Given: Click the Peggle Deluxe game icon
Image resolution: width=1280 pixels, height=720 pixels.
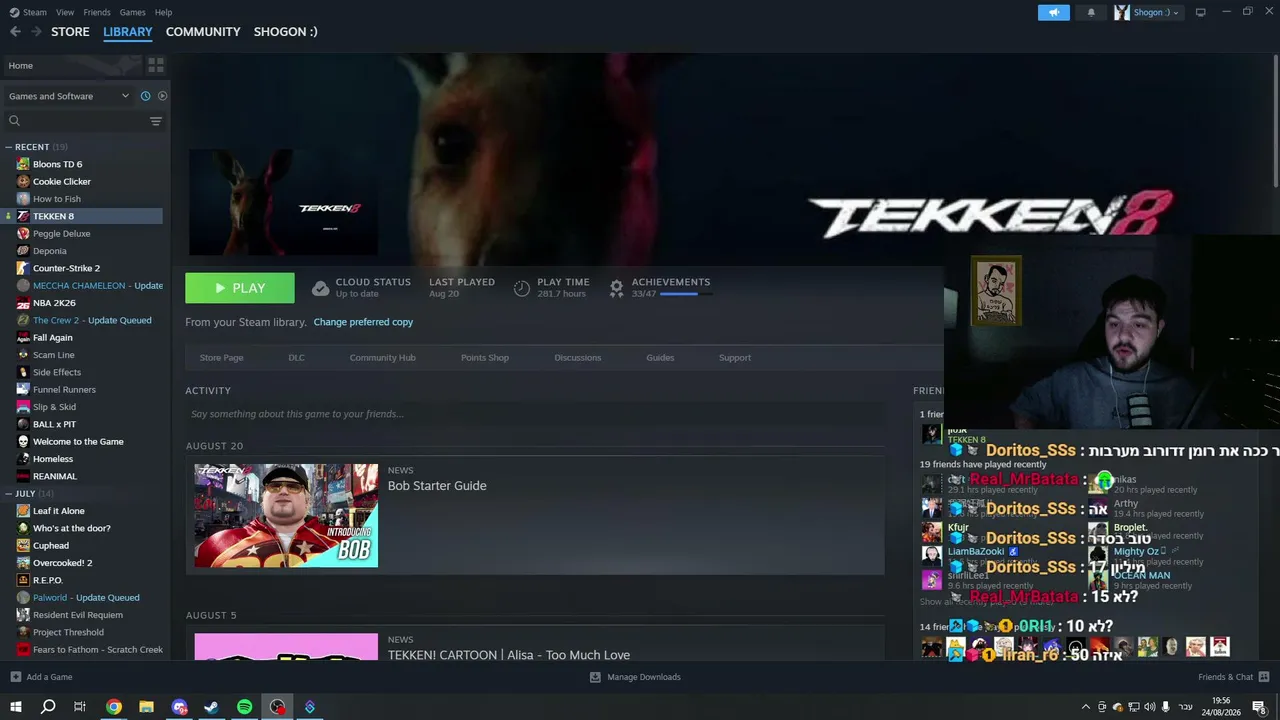Looking at the screenshot, I should point(23,234).
